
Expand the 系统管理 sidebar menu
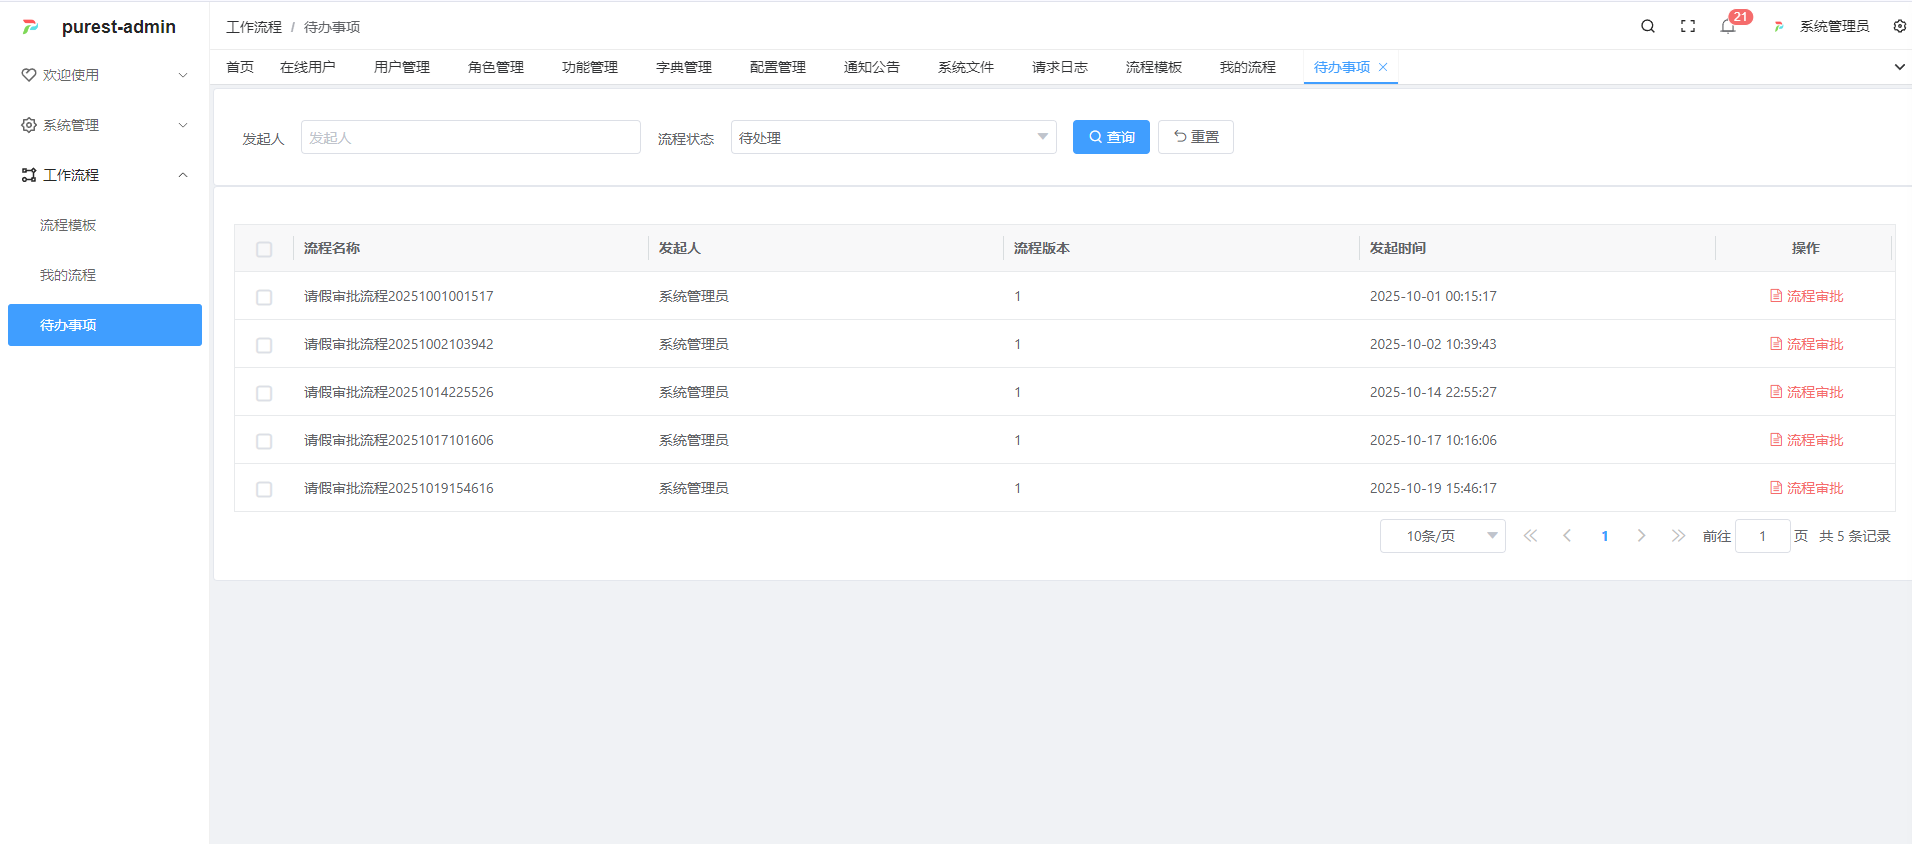click(x=105, y=125)
